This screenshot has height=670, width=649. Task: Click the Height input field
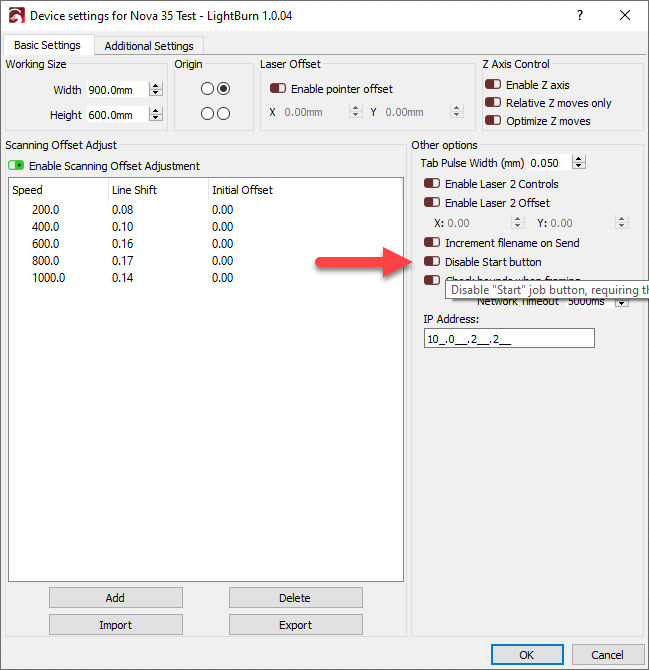click(x=117, y=115)
